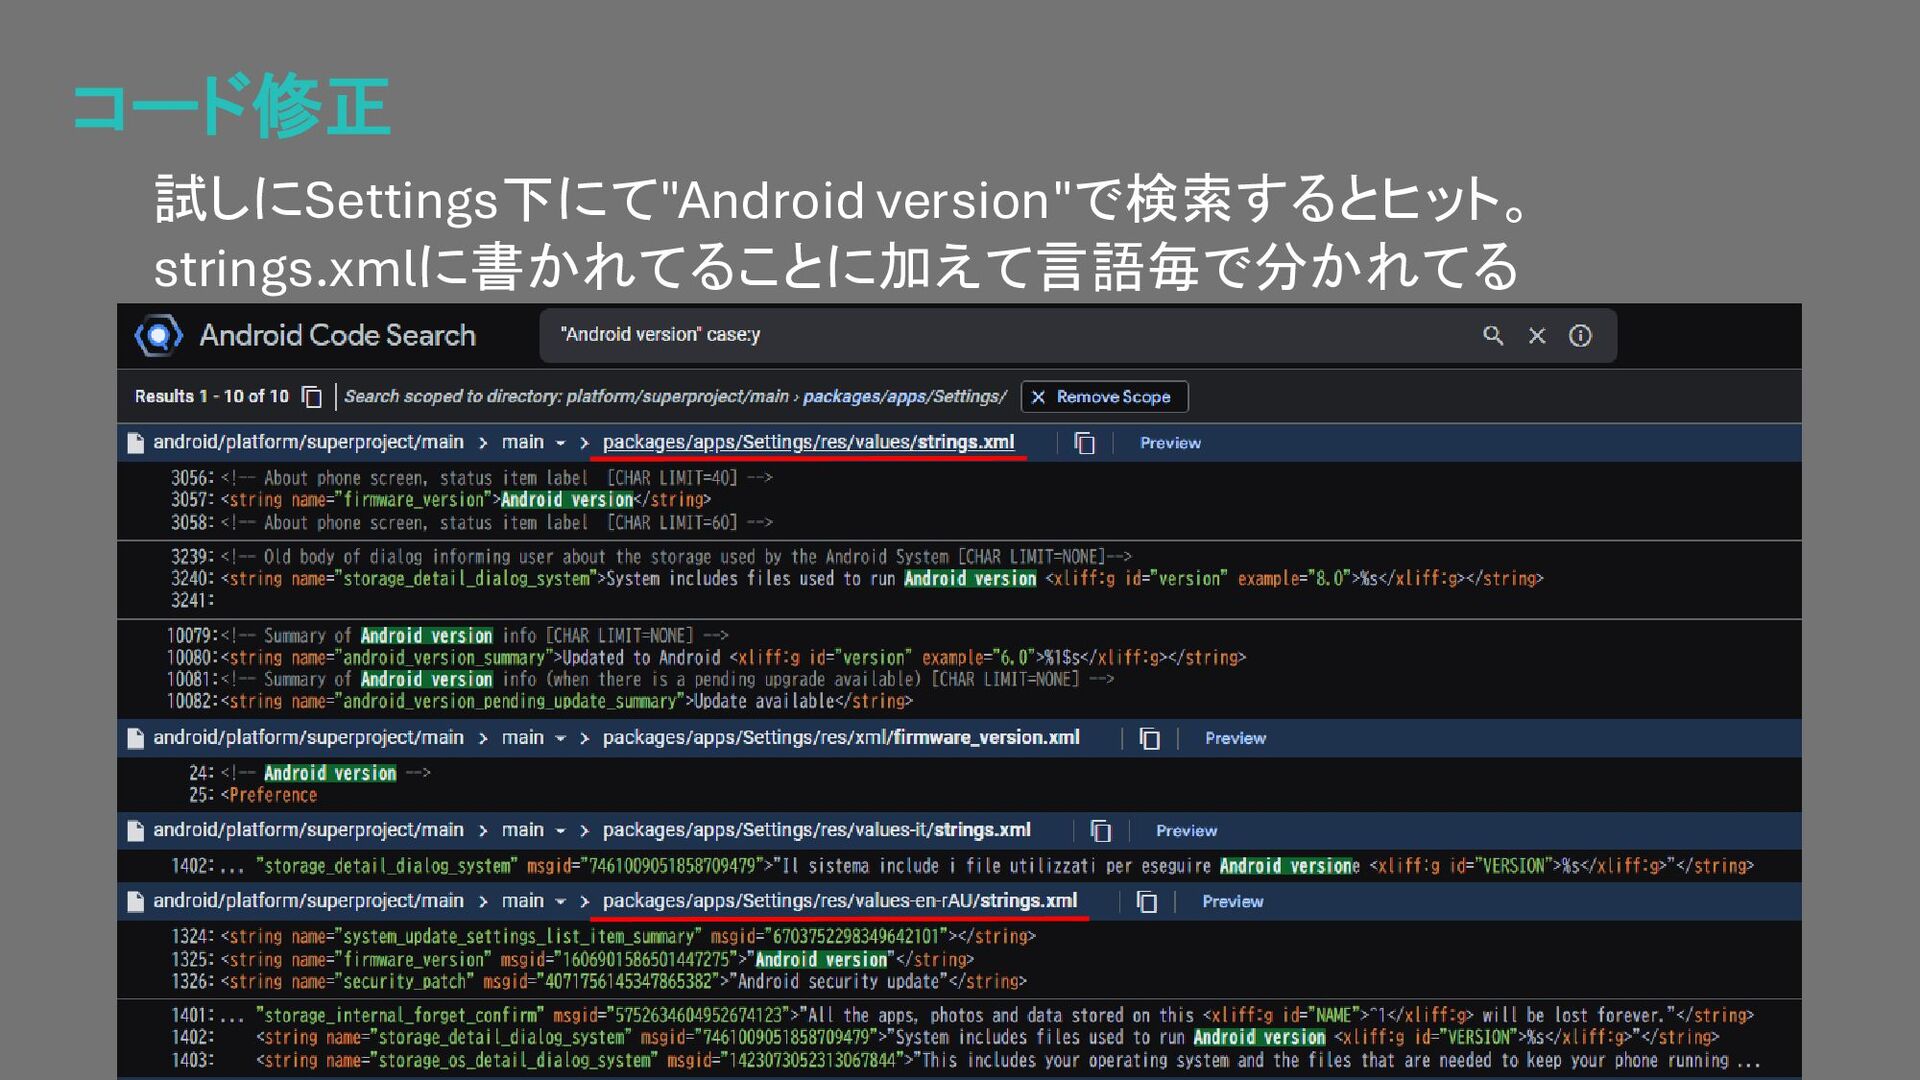Clear the search query with the X icon
1920x1080 pixels.
1537,336
